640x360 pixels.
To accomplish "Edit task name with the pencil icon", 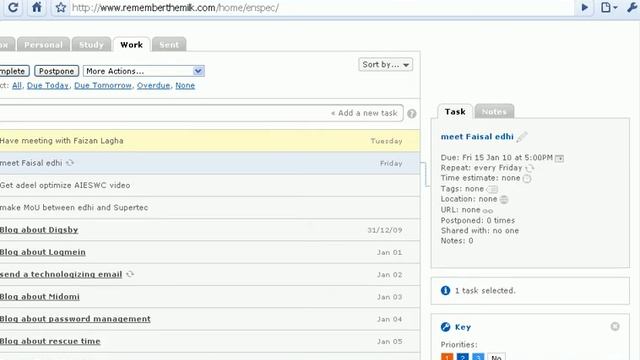I will 522,137.
